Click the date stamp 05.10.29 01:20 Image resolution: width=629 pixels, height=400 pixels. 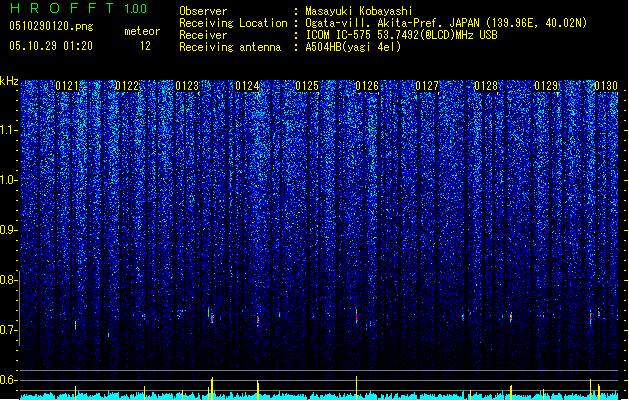(51, 46)
